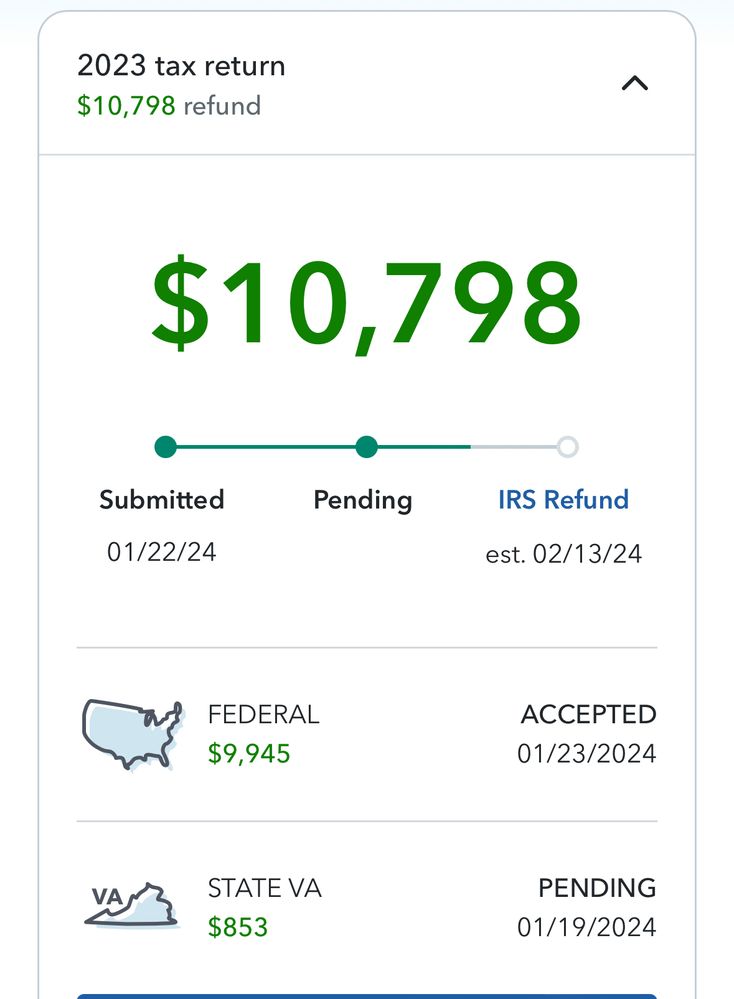734x999 pixels.
Task: Open the IRS Refund link
Action: (x=563, y=500)
